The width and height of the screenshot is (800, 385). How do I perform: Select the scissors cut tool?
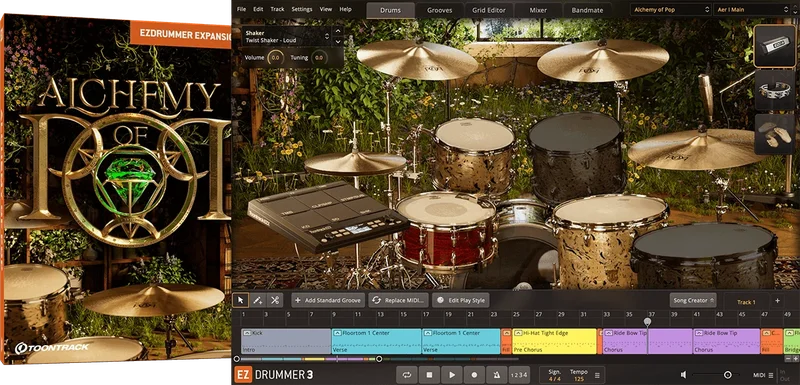click(x=274, y=300)
